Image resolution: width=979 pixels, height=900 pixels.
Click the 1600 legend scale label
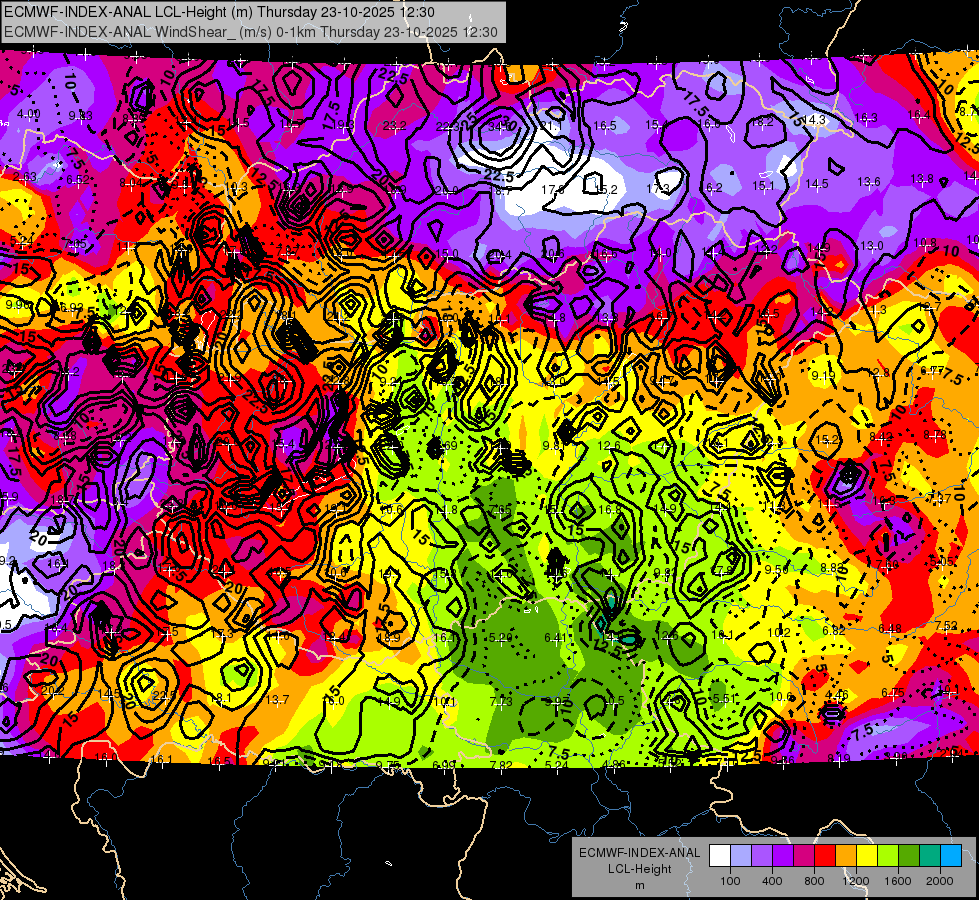tap(898, 881)
